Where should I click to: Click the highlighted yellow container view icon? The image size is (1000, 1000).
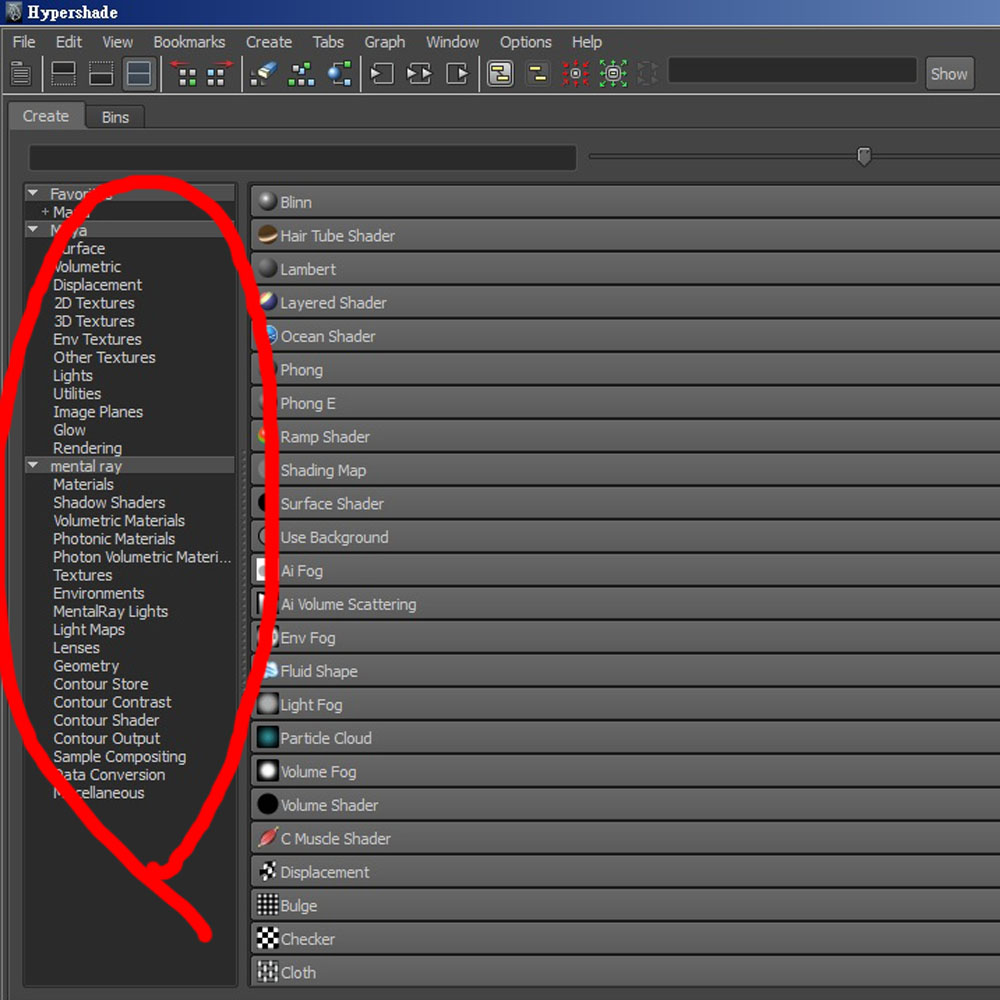(x=500, y=74)
